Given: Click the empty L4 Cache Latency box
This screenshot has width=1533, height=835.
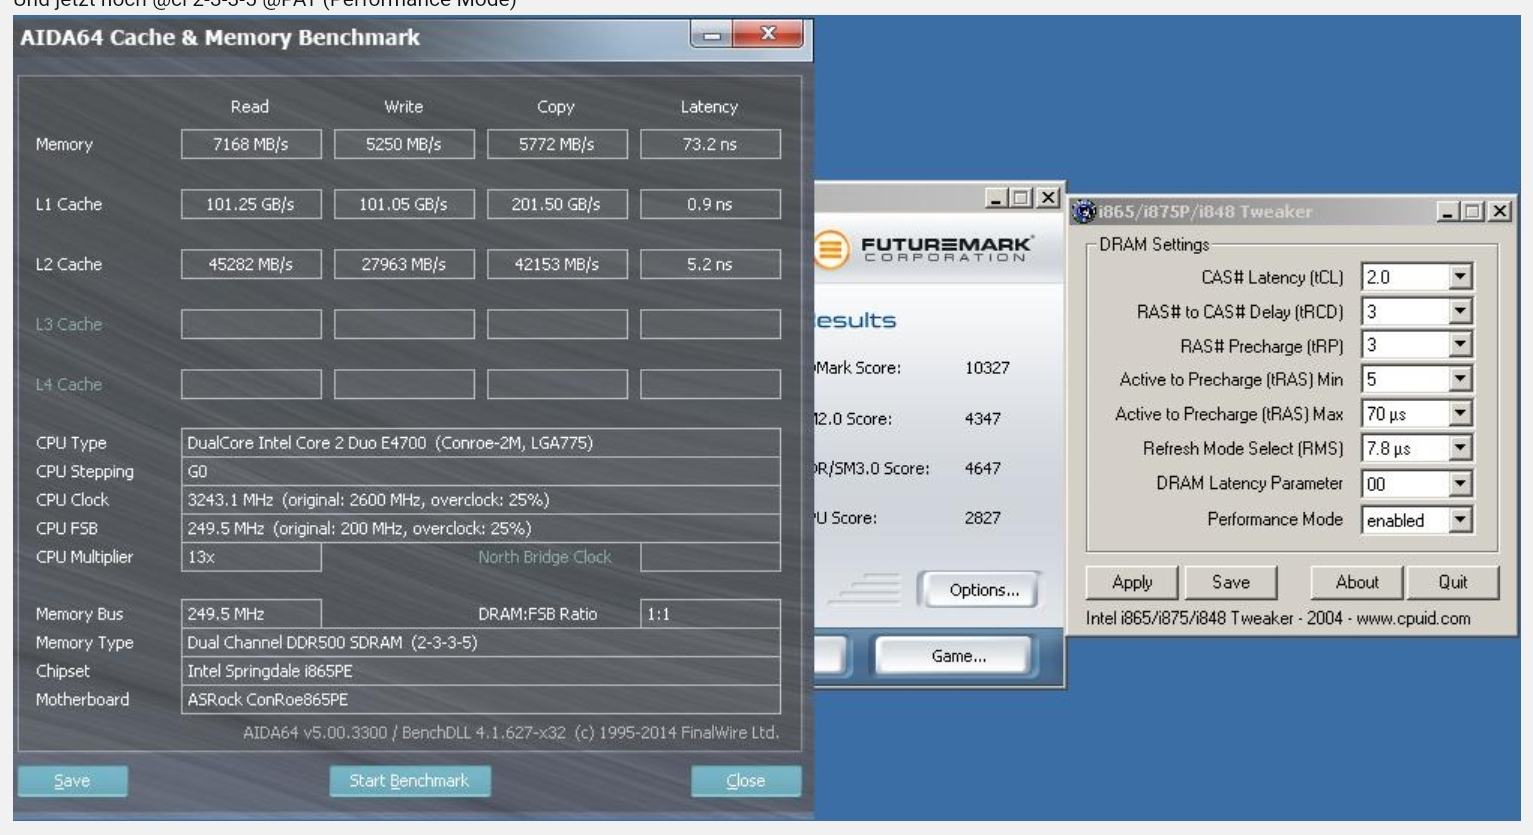Looking at the screenshot, I should (710, 384).
